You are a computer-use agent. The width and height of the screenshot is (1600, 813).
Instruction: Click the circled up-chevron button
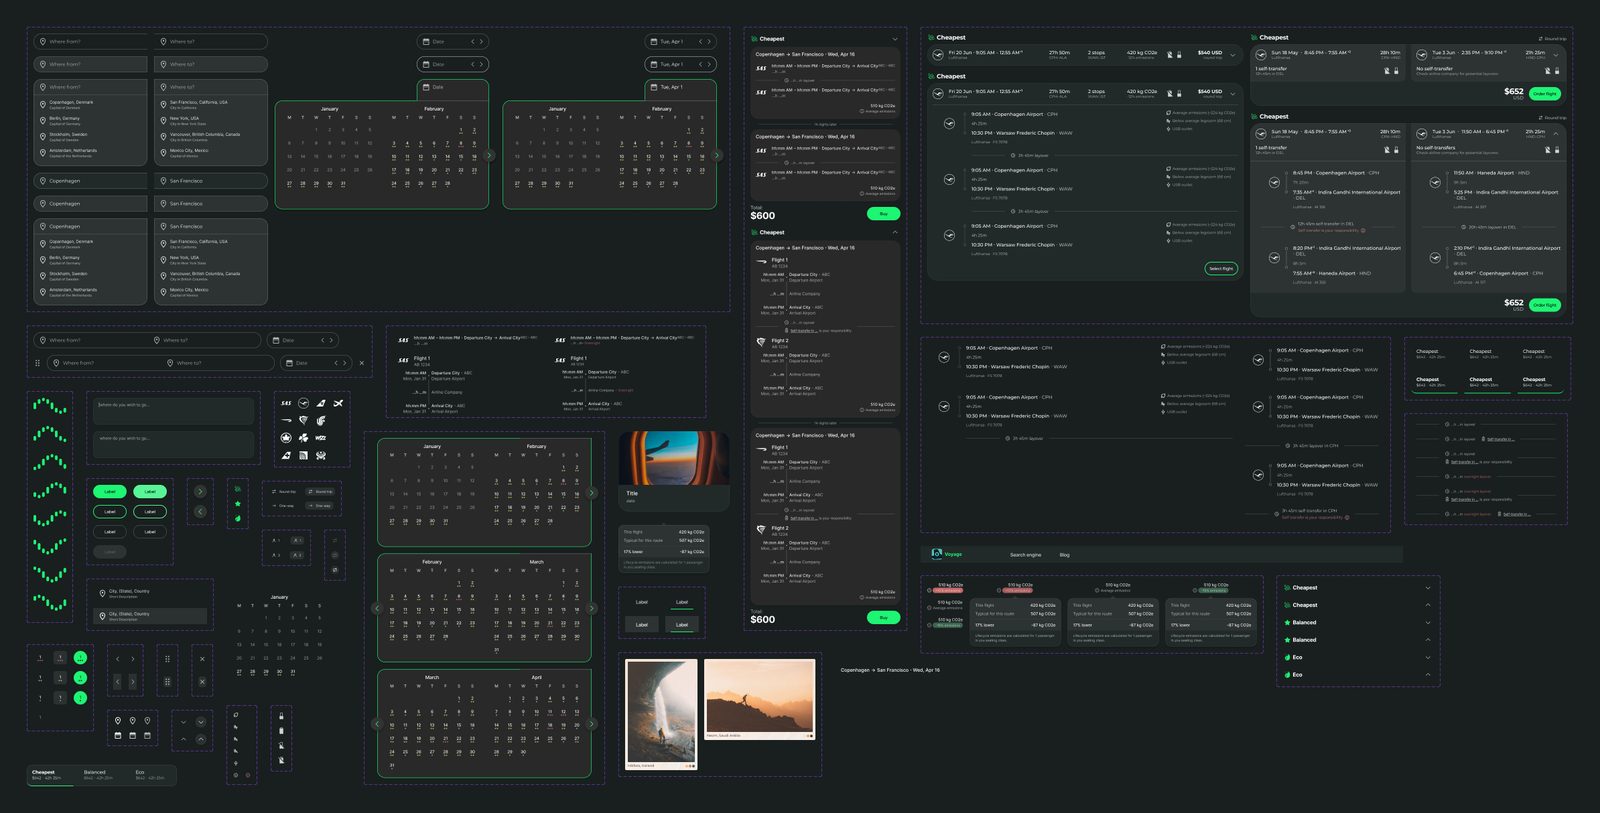coord(201,739)
